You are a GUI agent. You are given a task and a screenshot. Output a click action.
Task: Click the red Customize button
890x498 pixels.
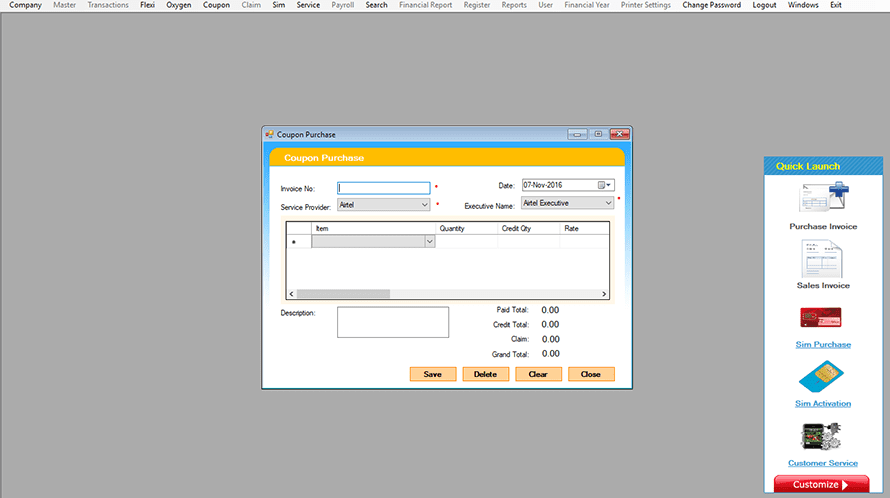[821, 484]
